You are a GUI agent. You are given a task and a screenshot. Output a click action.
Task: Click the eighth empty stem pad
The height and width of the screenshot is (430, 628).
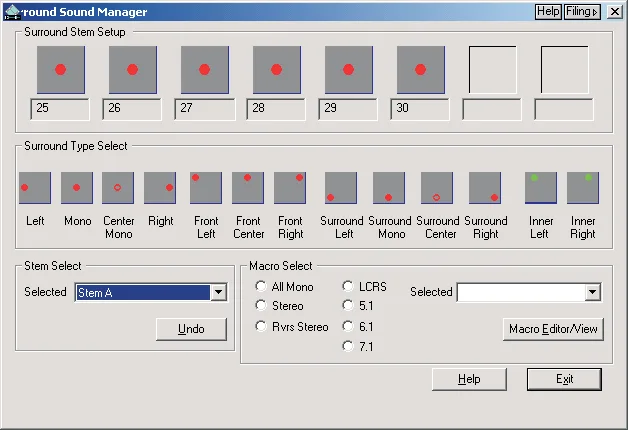coord(565,70)
